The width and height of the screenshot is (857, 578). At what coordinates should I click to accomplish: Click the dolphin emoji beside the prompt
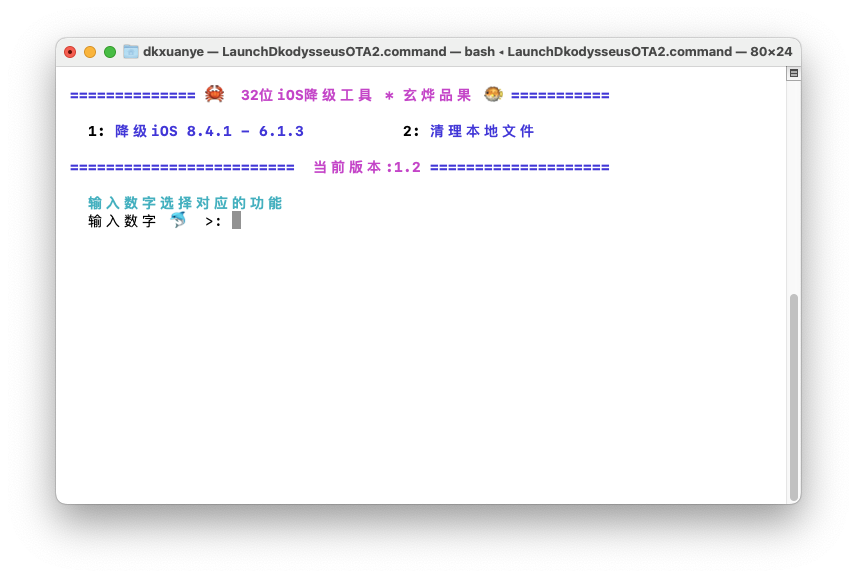pos(178,220)
